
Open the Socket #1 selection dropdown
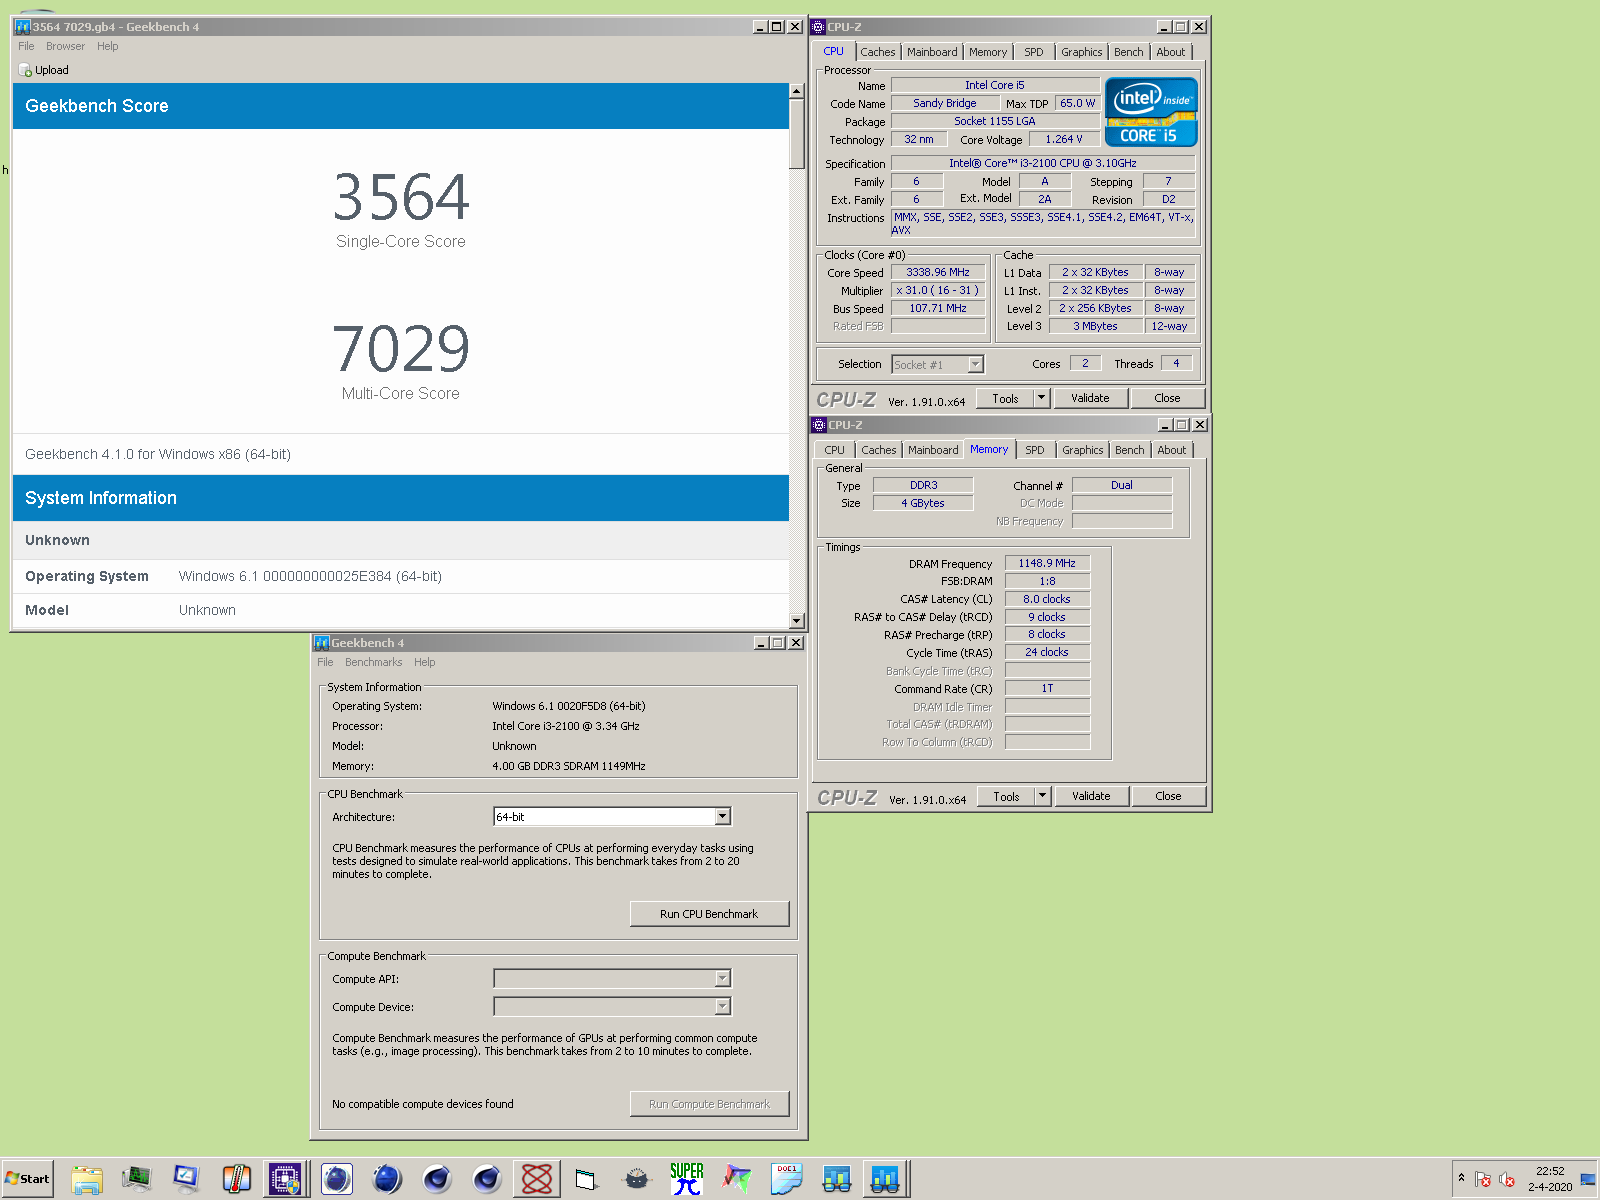pos(938,365)
